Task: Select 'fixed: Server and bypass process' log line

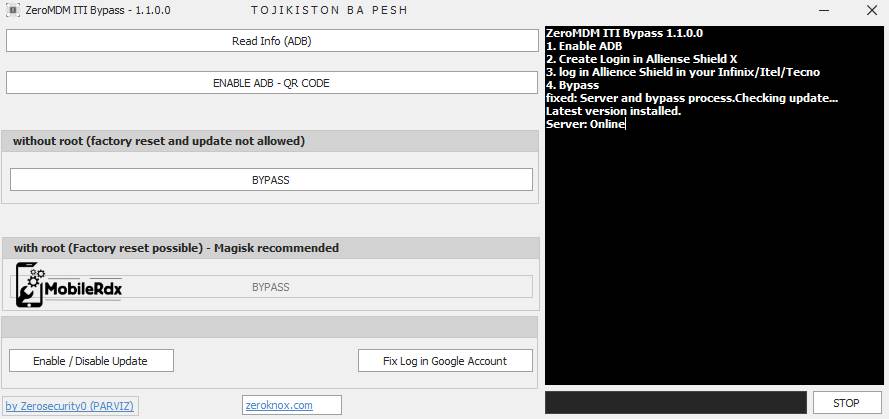Action: coord(692,98)
